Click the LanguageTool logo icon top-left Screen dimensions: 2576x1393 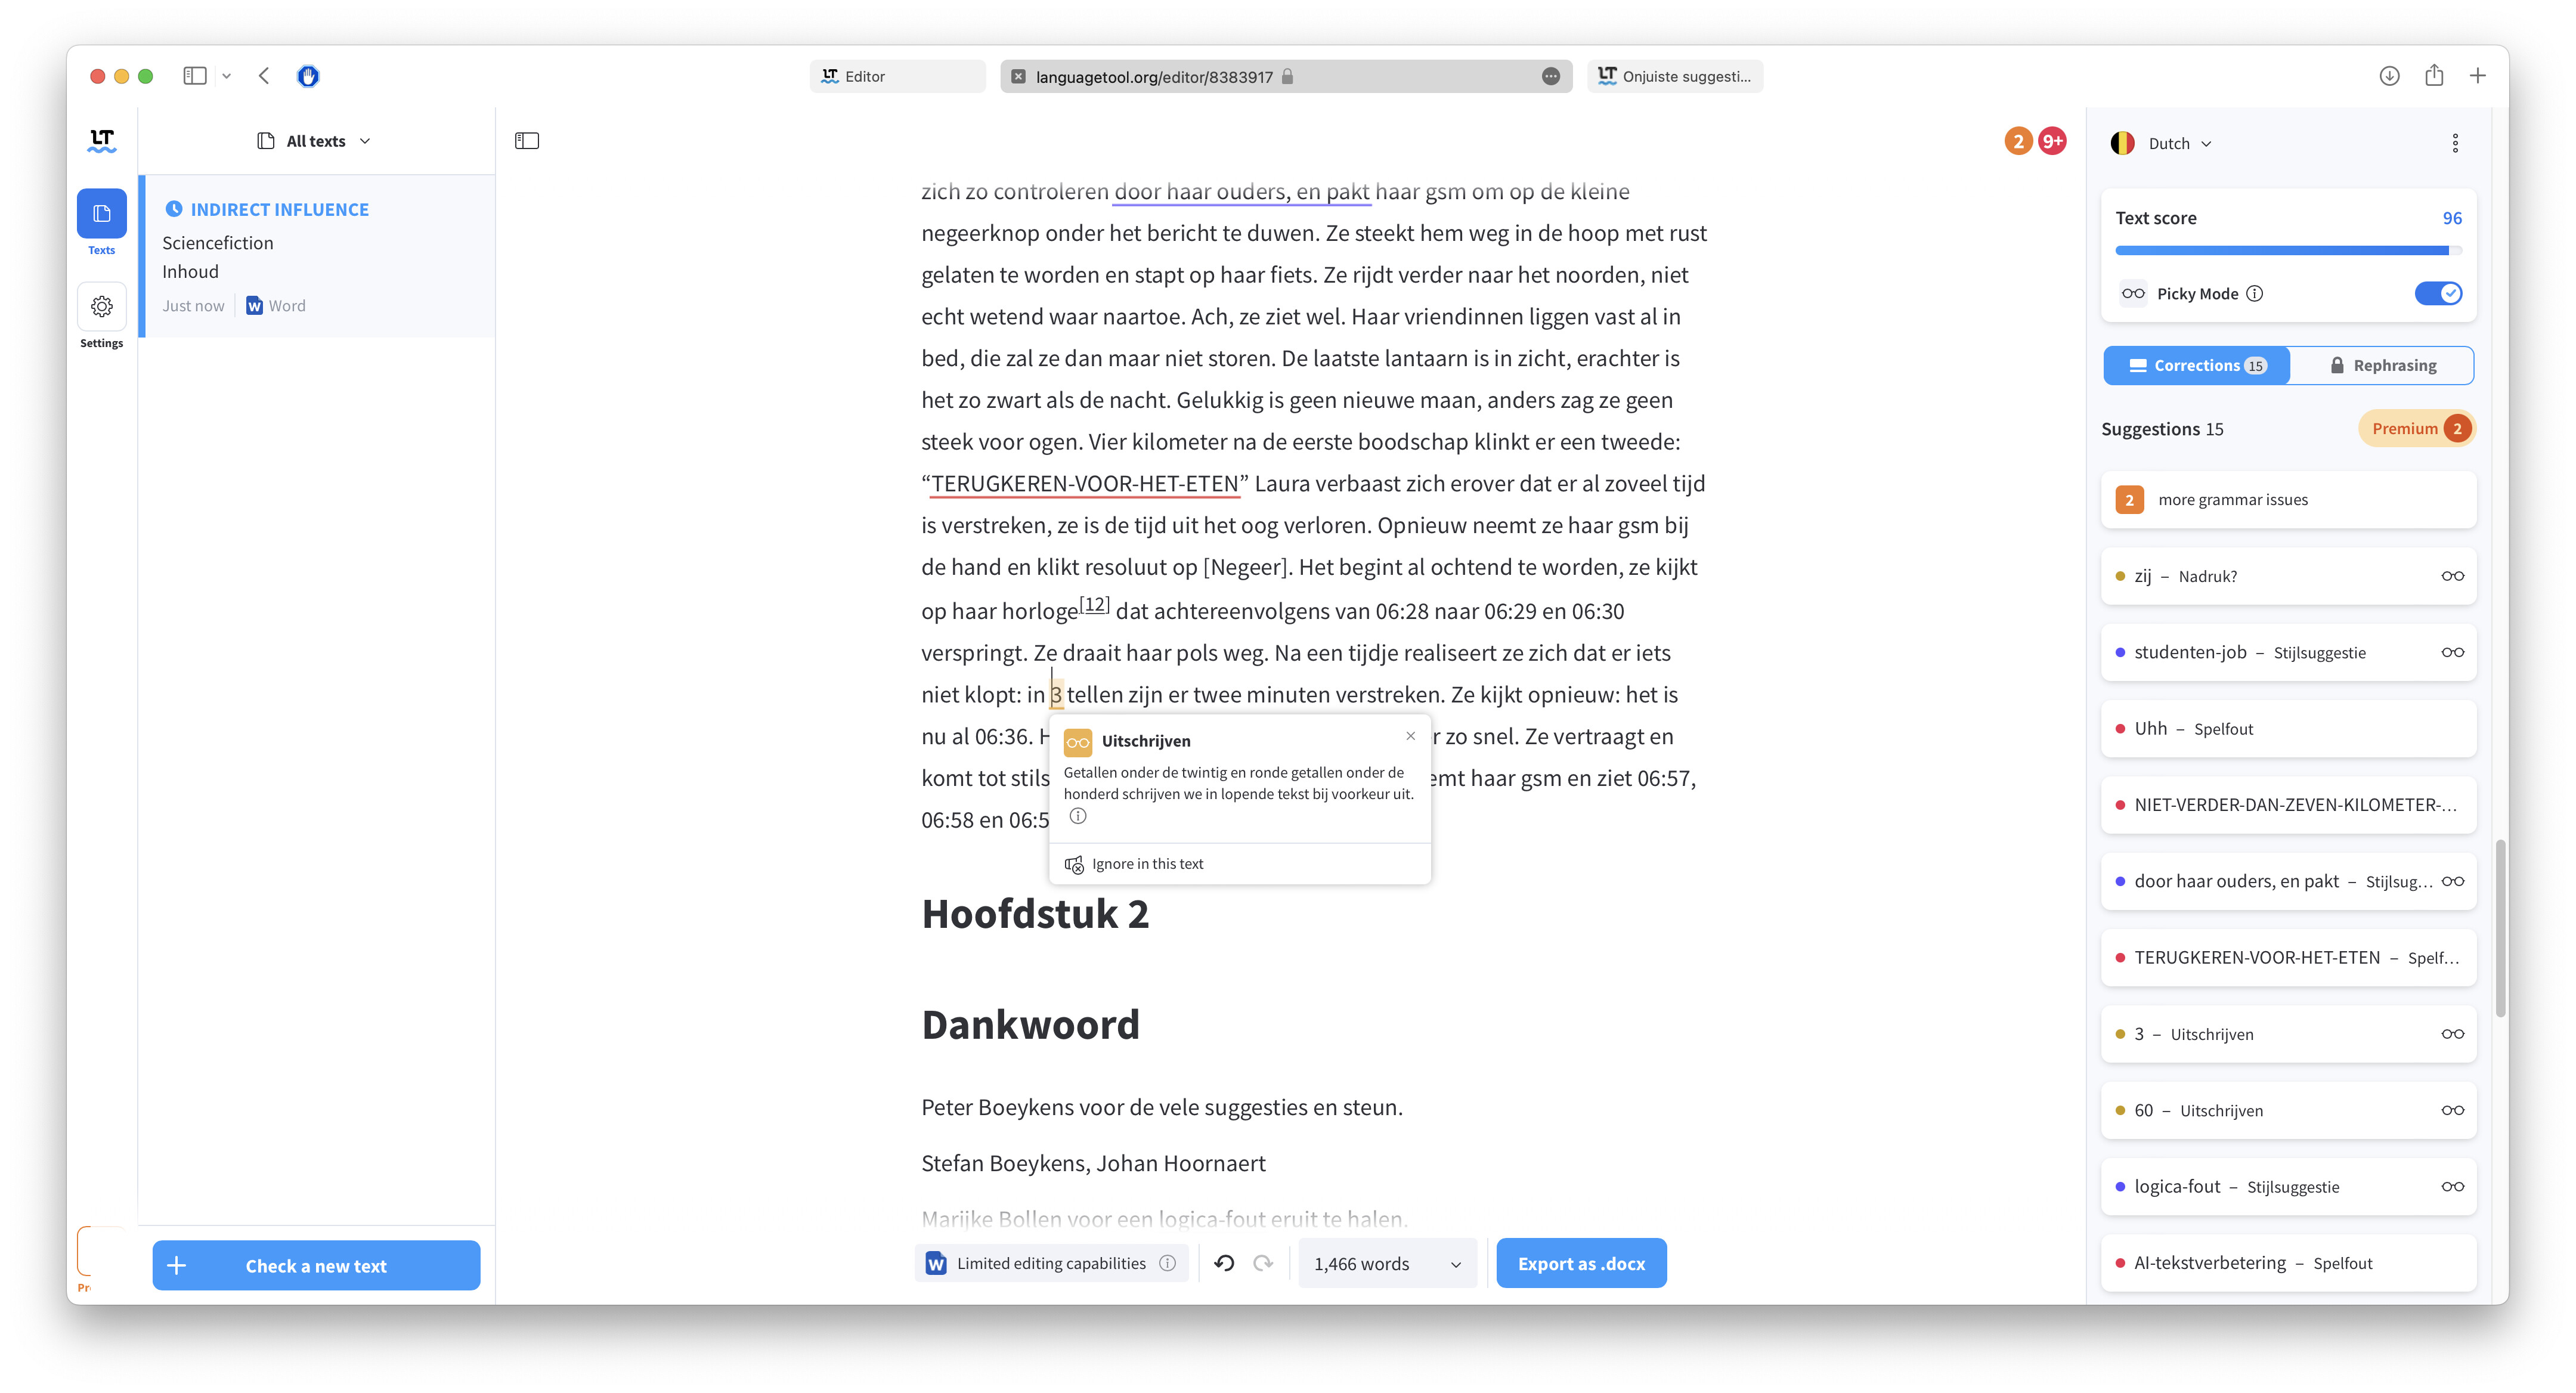click(x=101, y=141)
